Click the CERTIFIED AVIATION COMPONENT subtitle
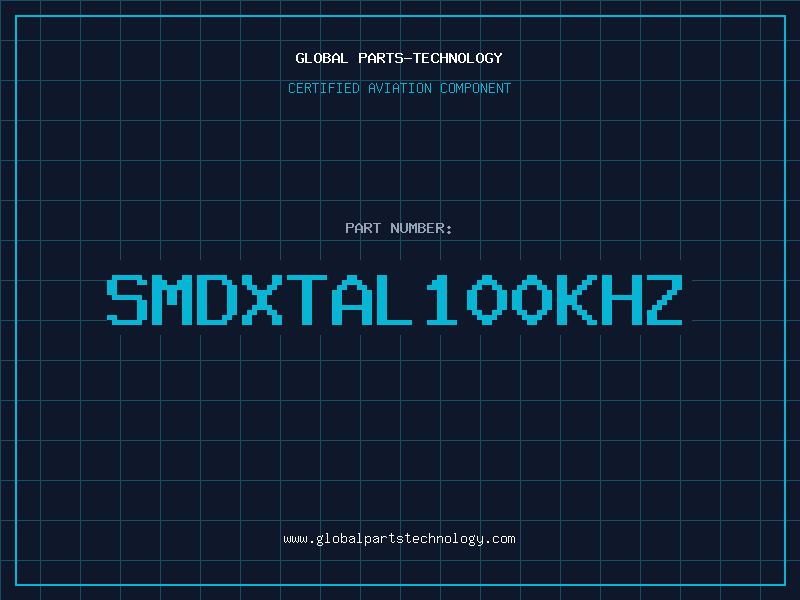The height and width of the screenshot is (600, 800). point(399,88)
